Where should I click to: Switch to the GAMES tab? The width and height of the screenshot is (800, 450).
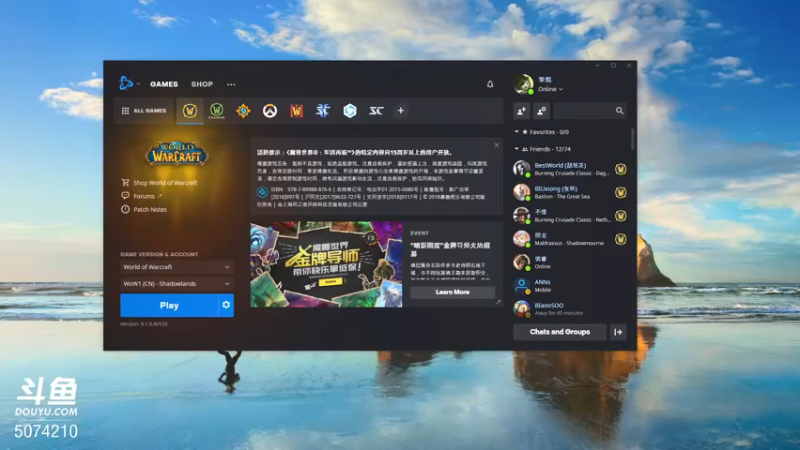164,84
